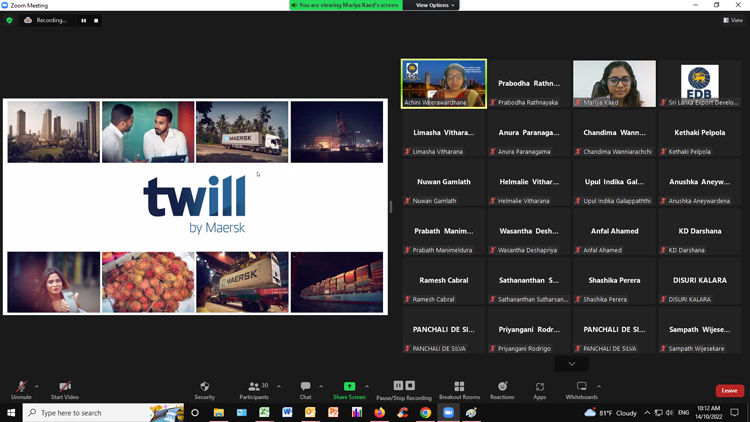Screen dimensions: 750x422
Task: Unmute the microphone
Action: coord(21,390)
